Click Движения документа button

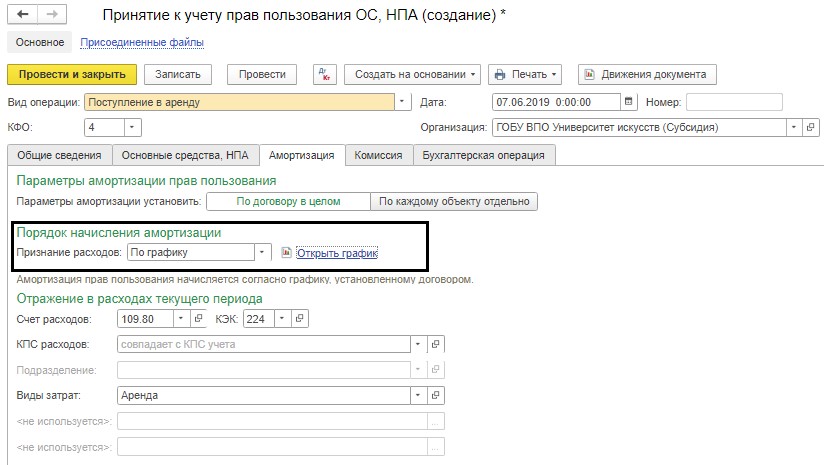[646, 74]
